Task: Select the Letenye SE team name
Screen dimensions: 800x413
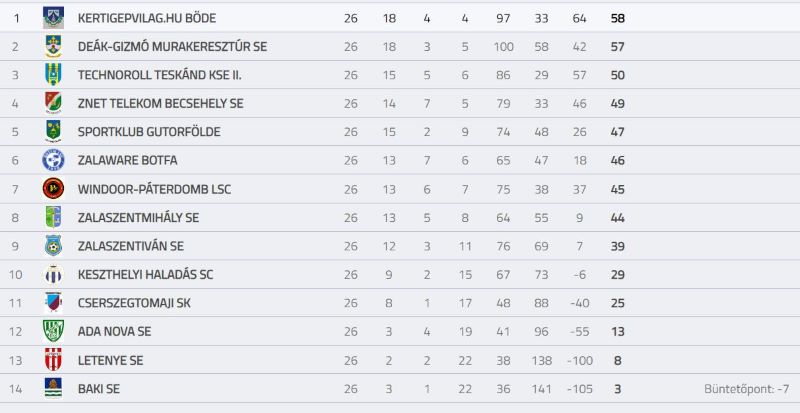Action: coord(110,360)
